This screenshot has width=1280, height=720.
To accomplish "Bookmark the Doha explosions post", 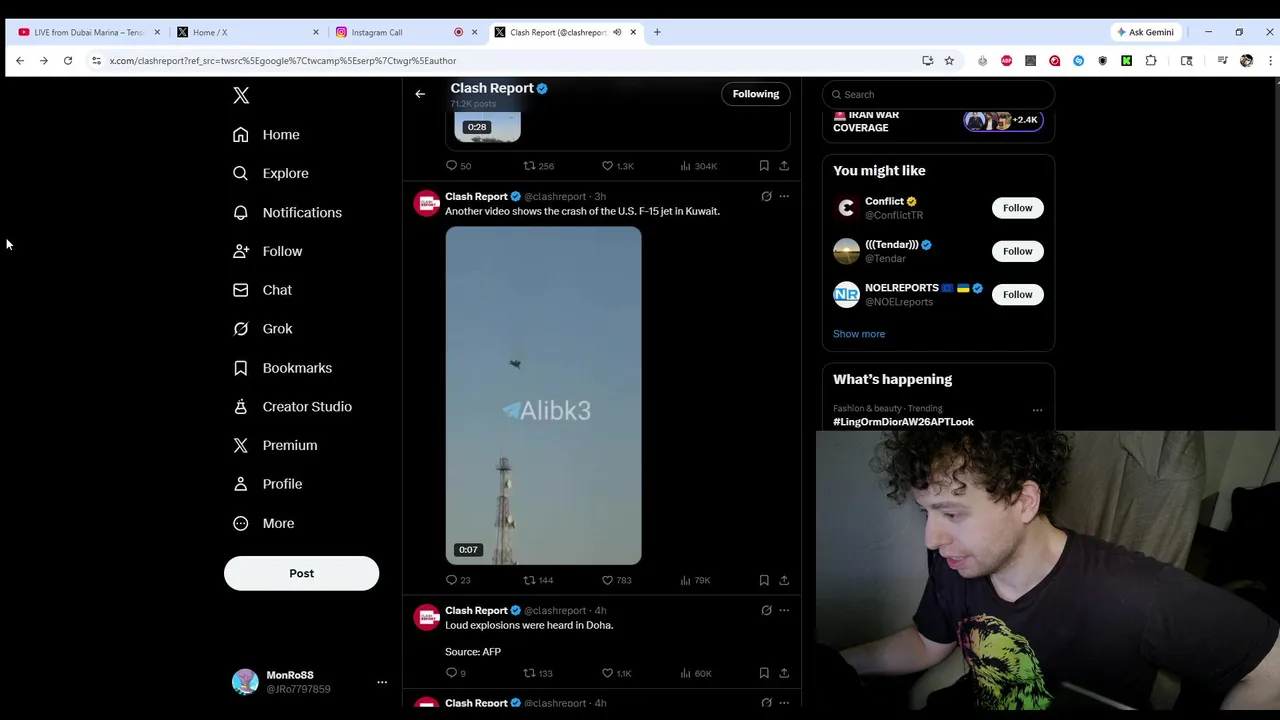I will (x=764, y=673).
